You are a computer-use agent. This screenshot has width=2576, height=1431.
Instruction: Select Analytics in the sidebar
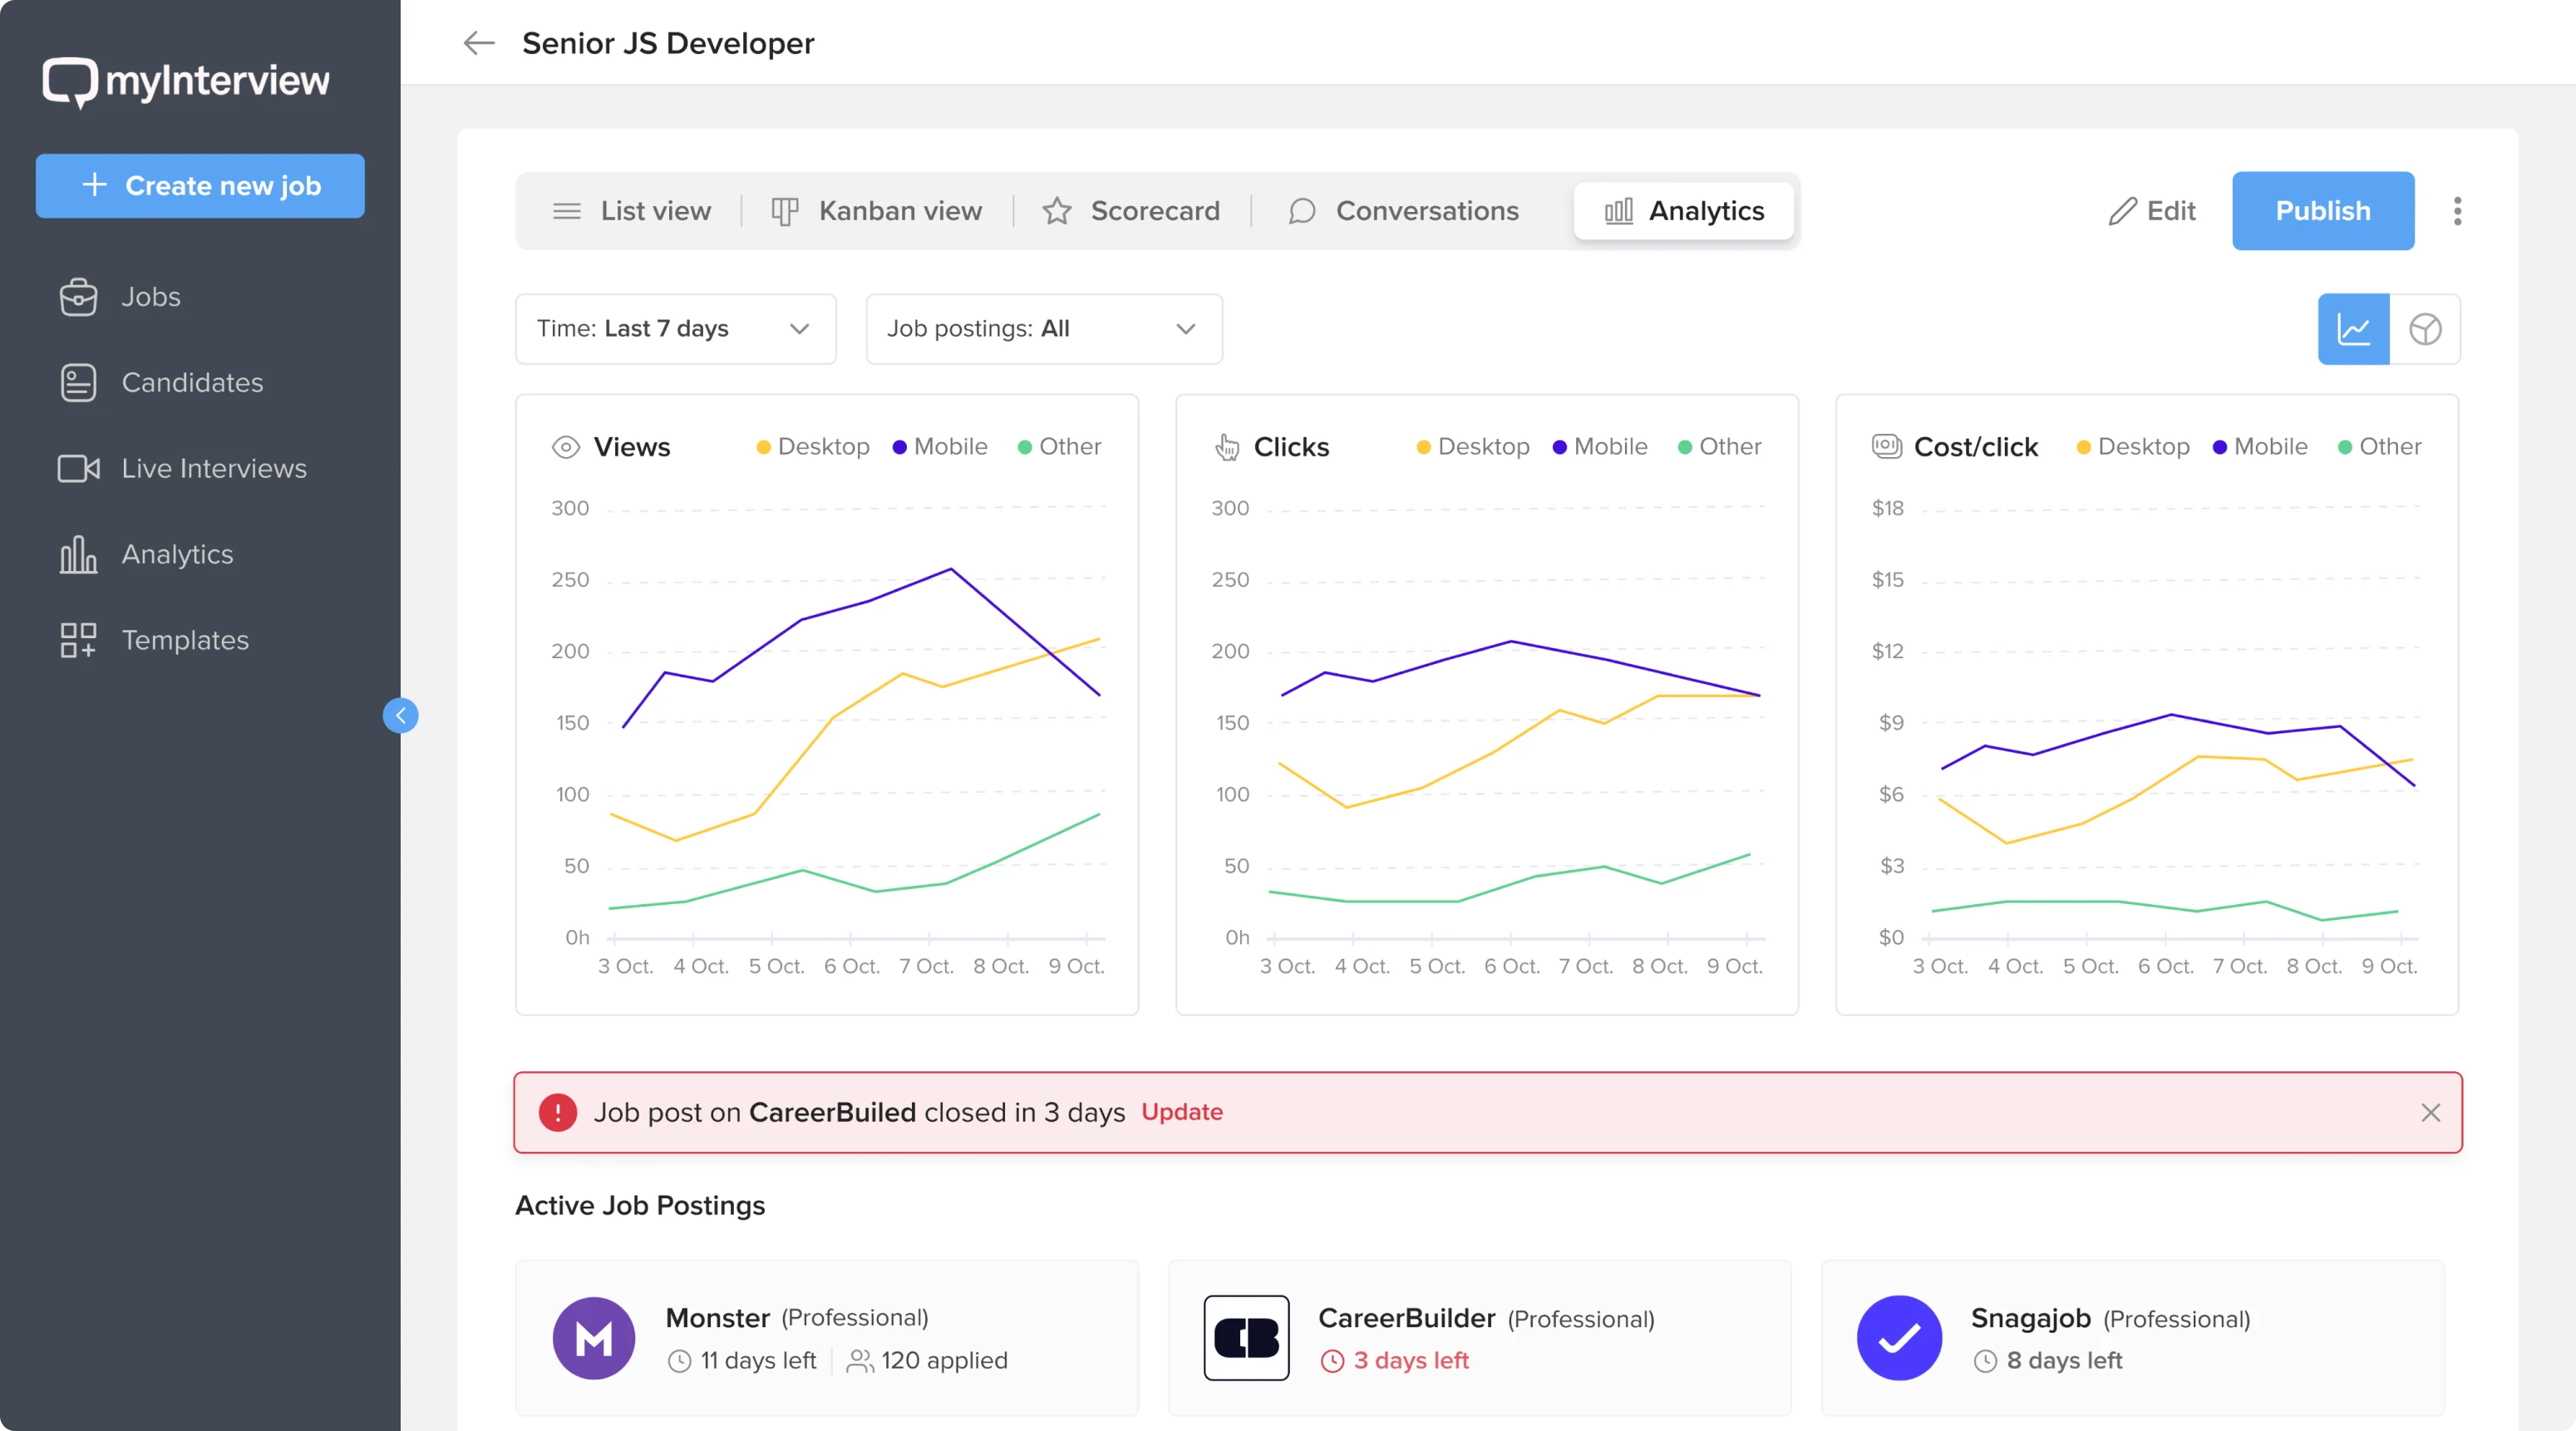click(177, 554)
